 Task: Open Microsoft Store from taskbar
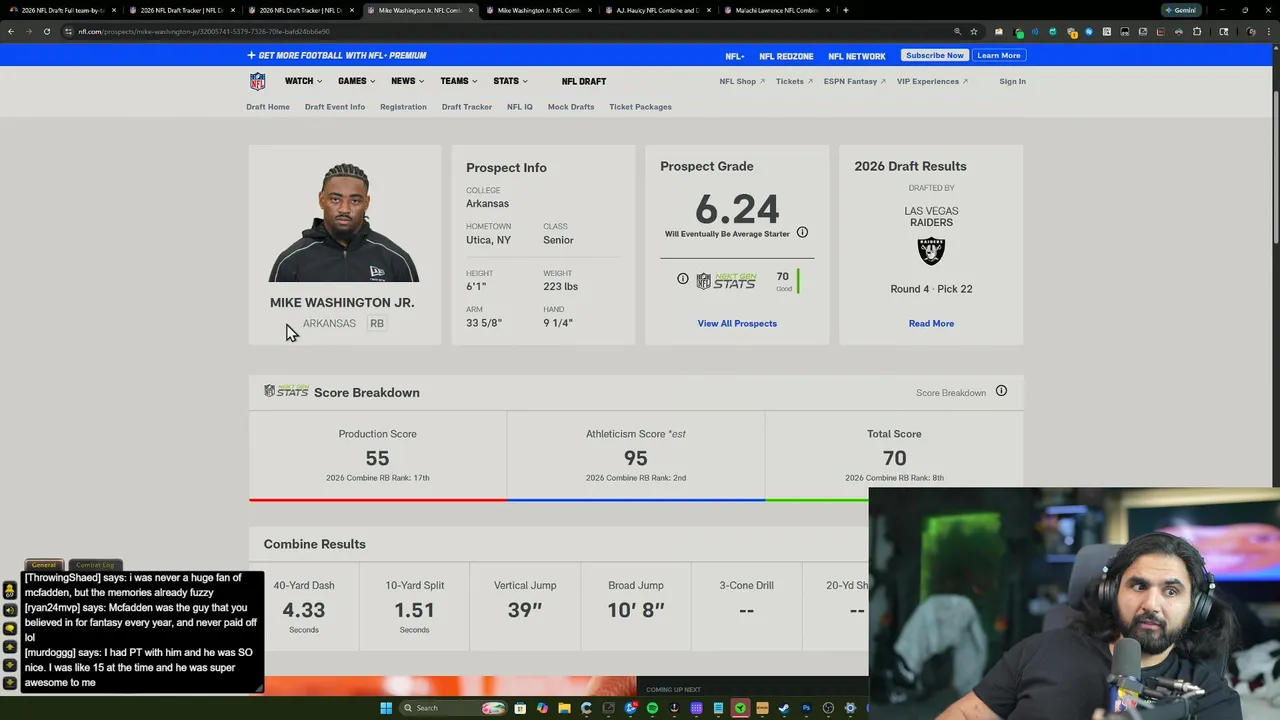(x=520, y=708)
